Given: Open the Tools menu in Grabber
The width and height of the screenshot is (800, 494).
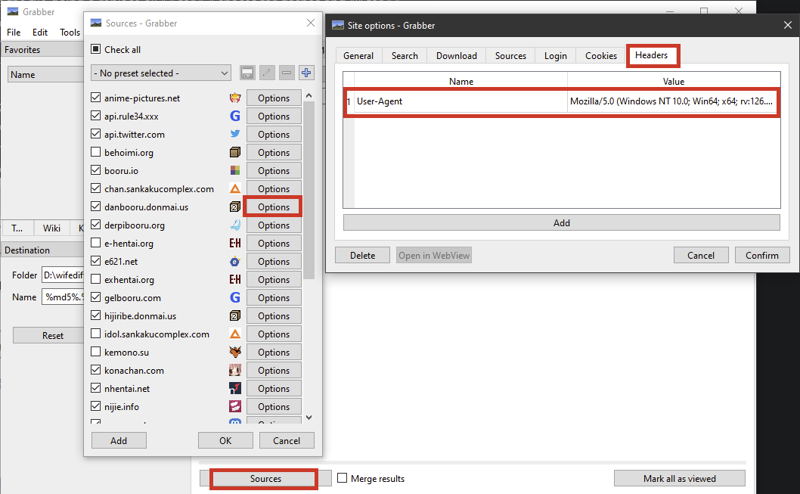Looking at the screenshot, I should 70,32.
